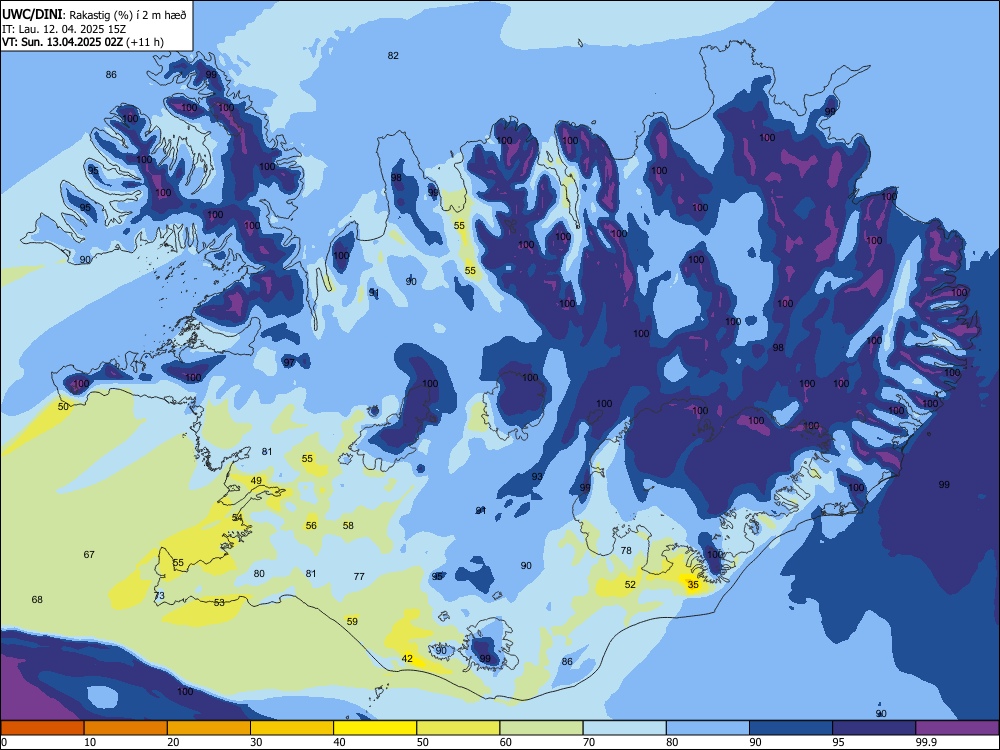Select the 30–40 golden legend swatch
Image resolution: width=1000 pixels, height=750 pixels.
click(292, 728)
